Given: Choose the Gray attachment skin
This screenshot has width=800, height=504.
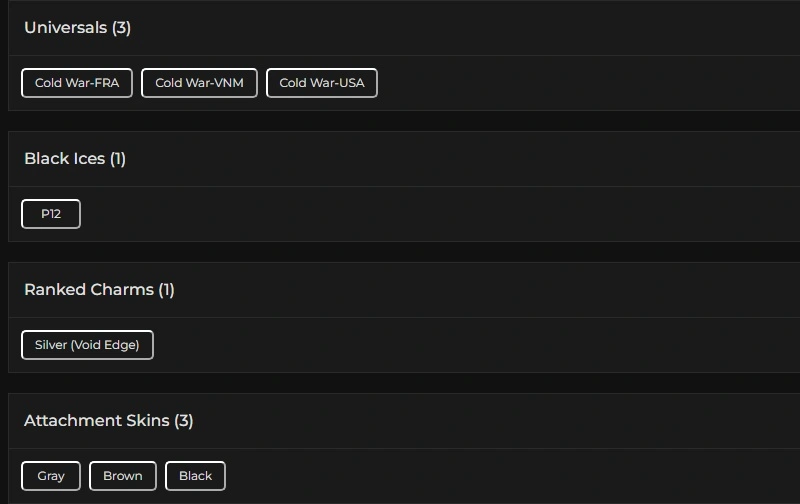Looking at the screenshot, I should coord(51,476).
